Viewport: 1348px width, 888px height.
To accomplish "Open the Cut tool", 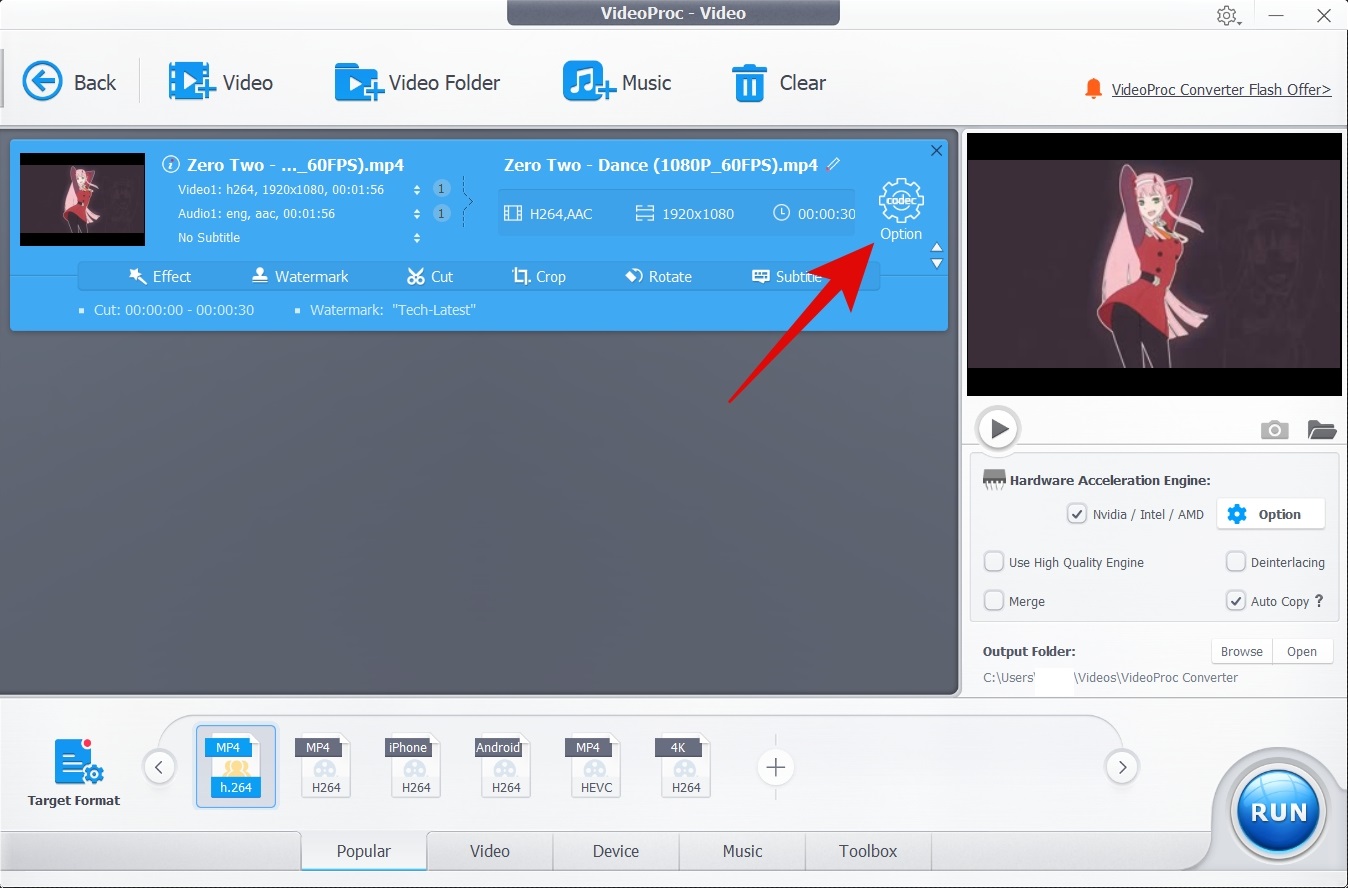I will [430, 276].
